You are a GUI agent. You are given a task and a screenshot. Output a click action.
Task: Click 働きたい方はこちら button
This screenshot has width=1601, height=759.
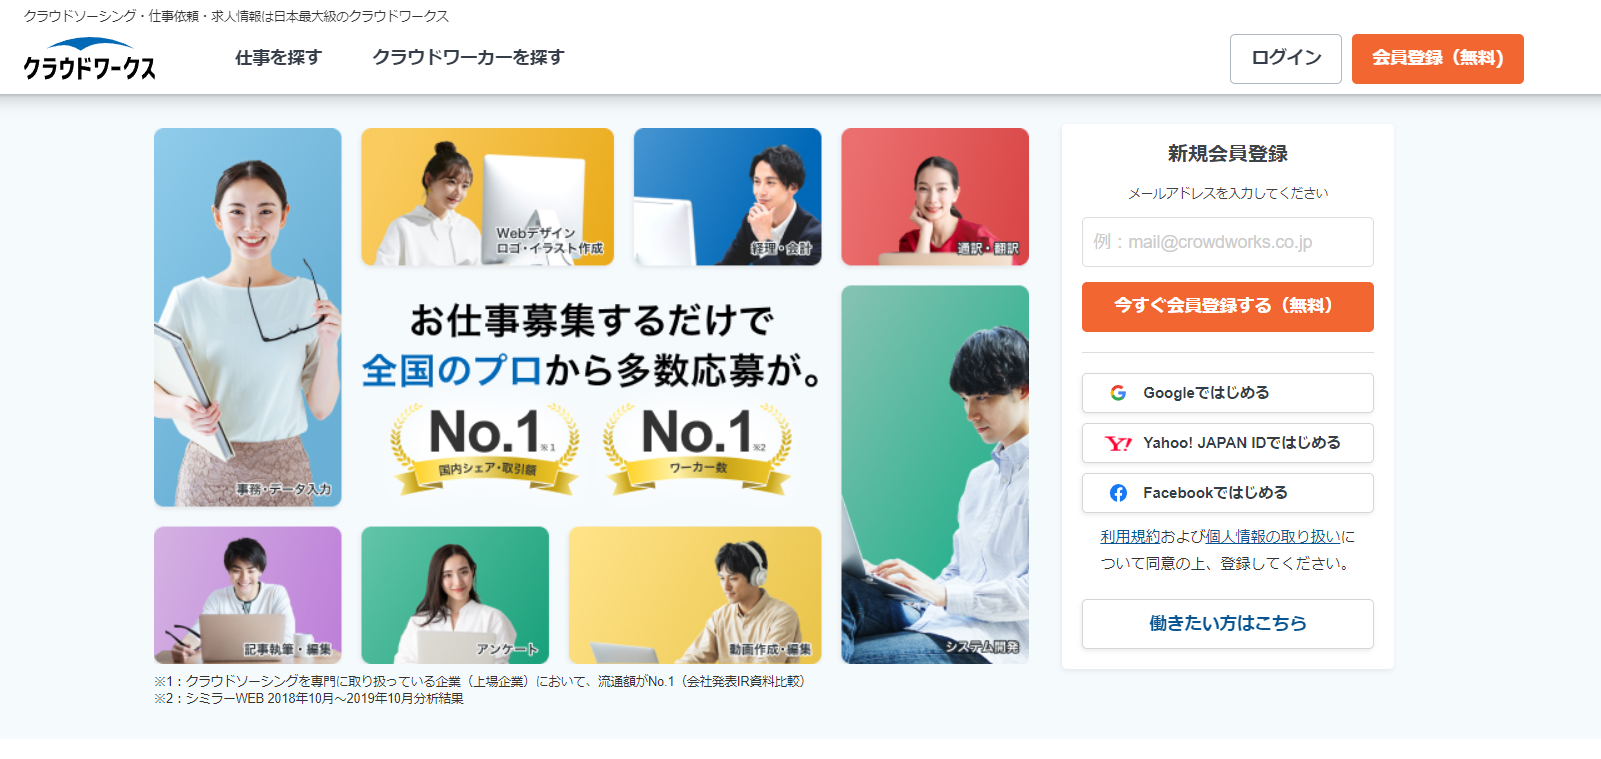pyautogui.click(x=1228, y=624)
